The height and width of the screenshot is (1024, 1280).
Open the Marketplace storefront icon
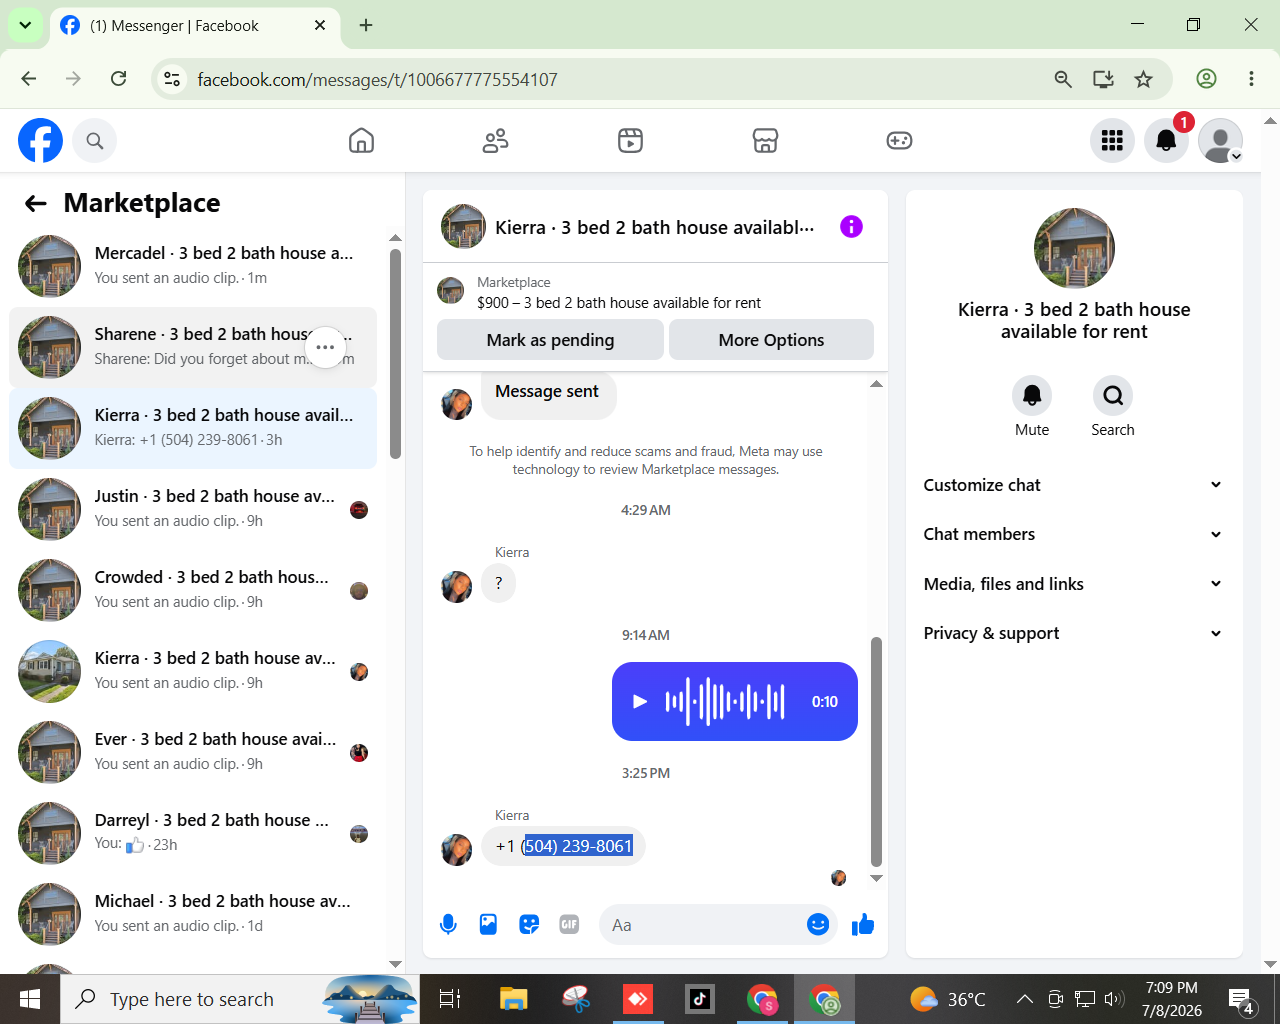point(765,141)
